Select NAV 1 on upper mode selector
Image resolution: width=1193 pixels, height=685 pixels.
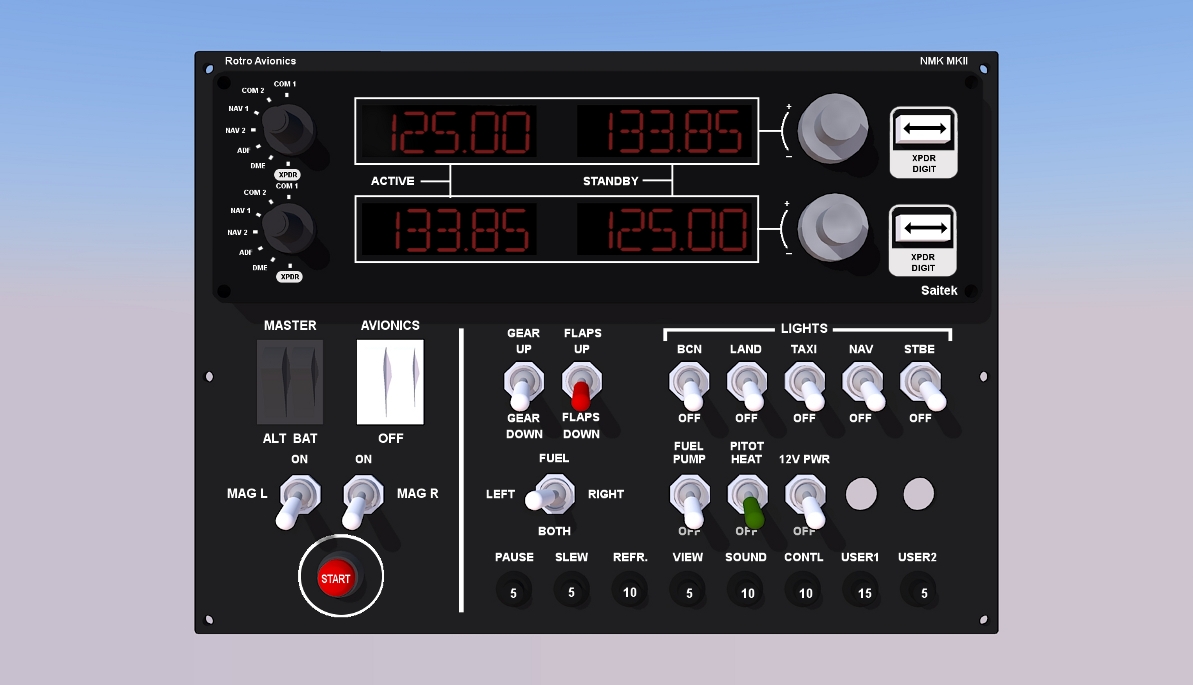click(x=238, y=108)
